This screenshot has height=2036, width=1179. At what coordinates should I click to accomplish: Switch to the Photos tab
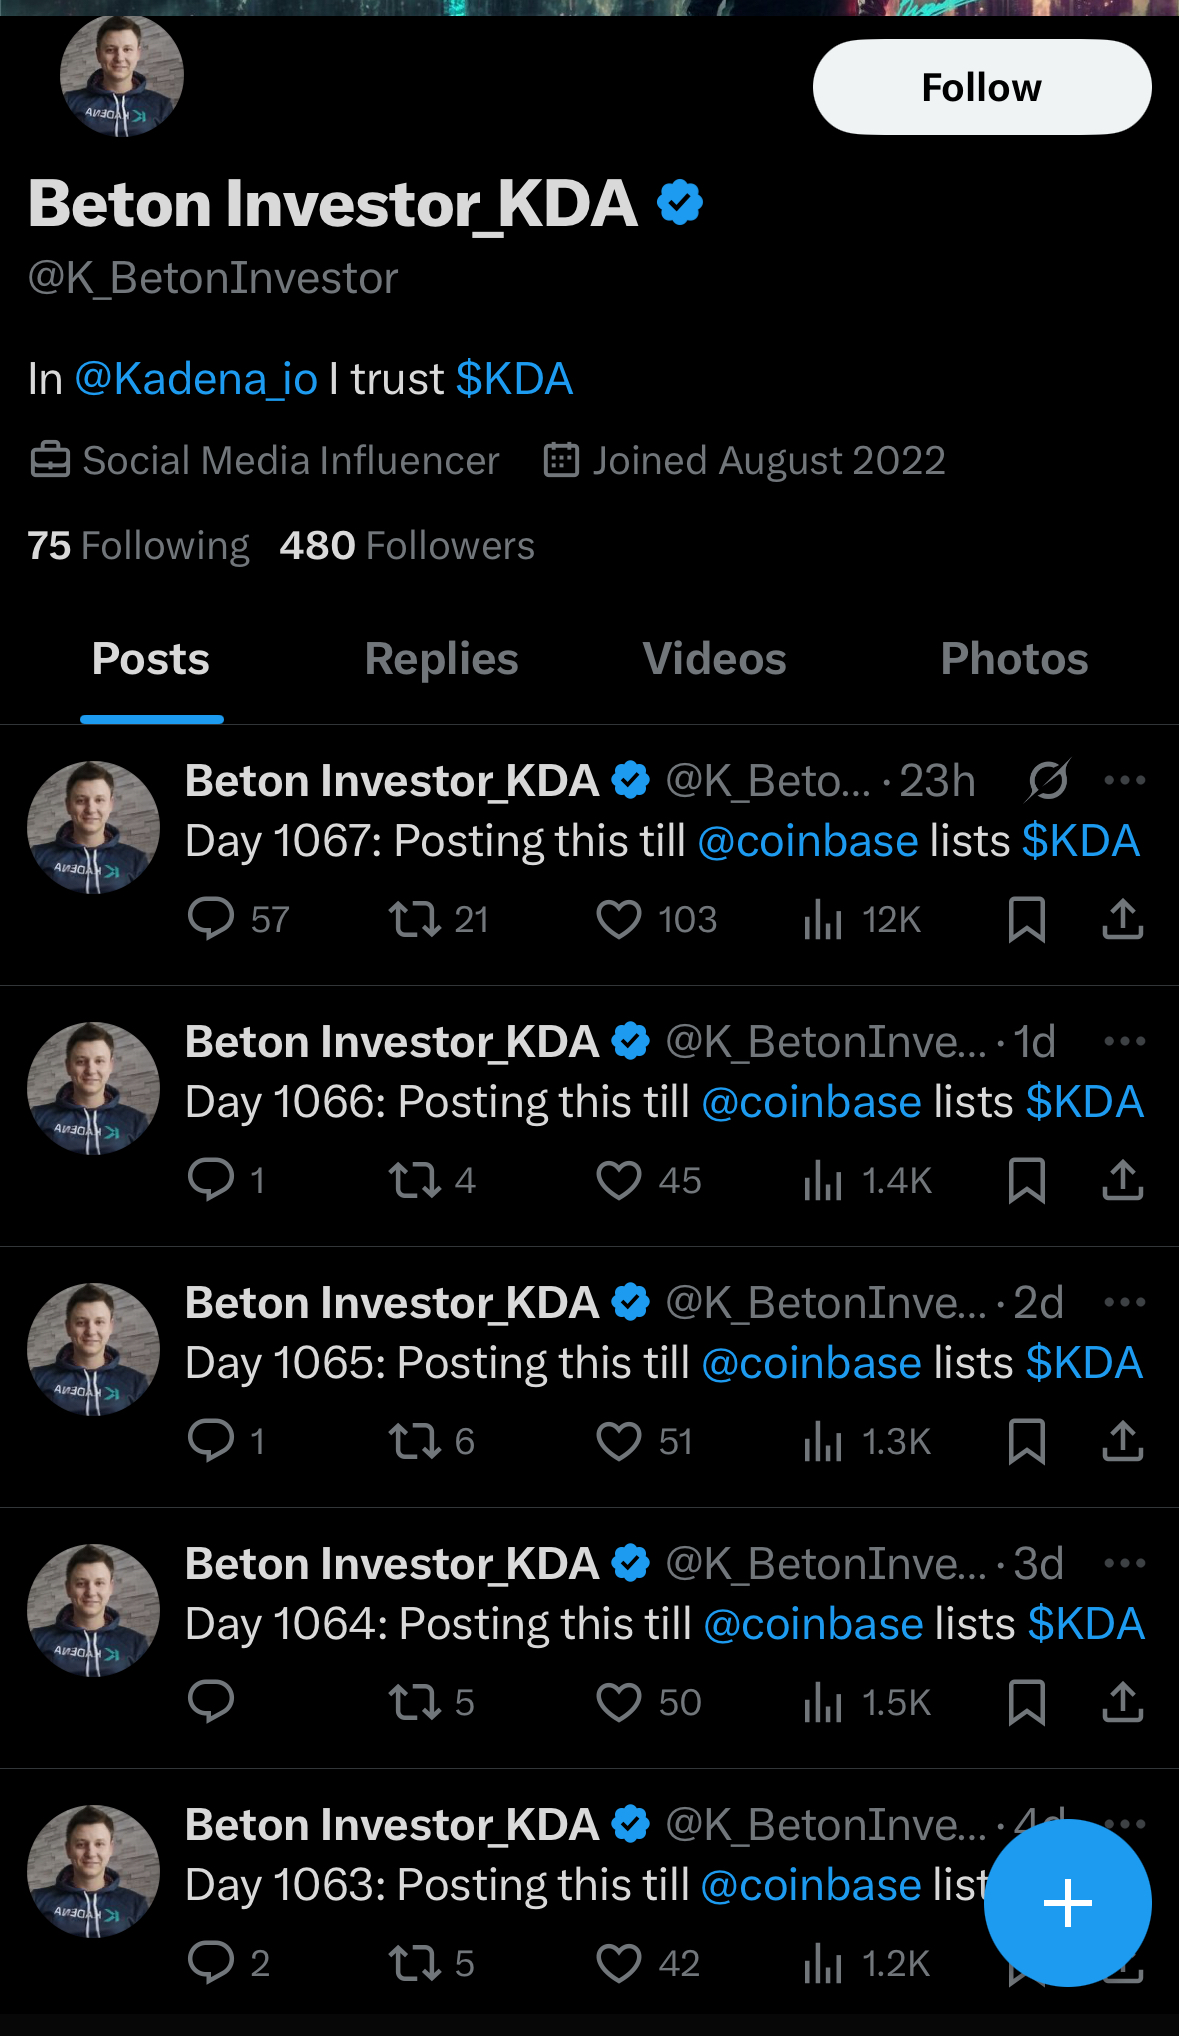pos(1014,659)
